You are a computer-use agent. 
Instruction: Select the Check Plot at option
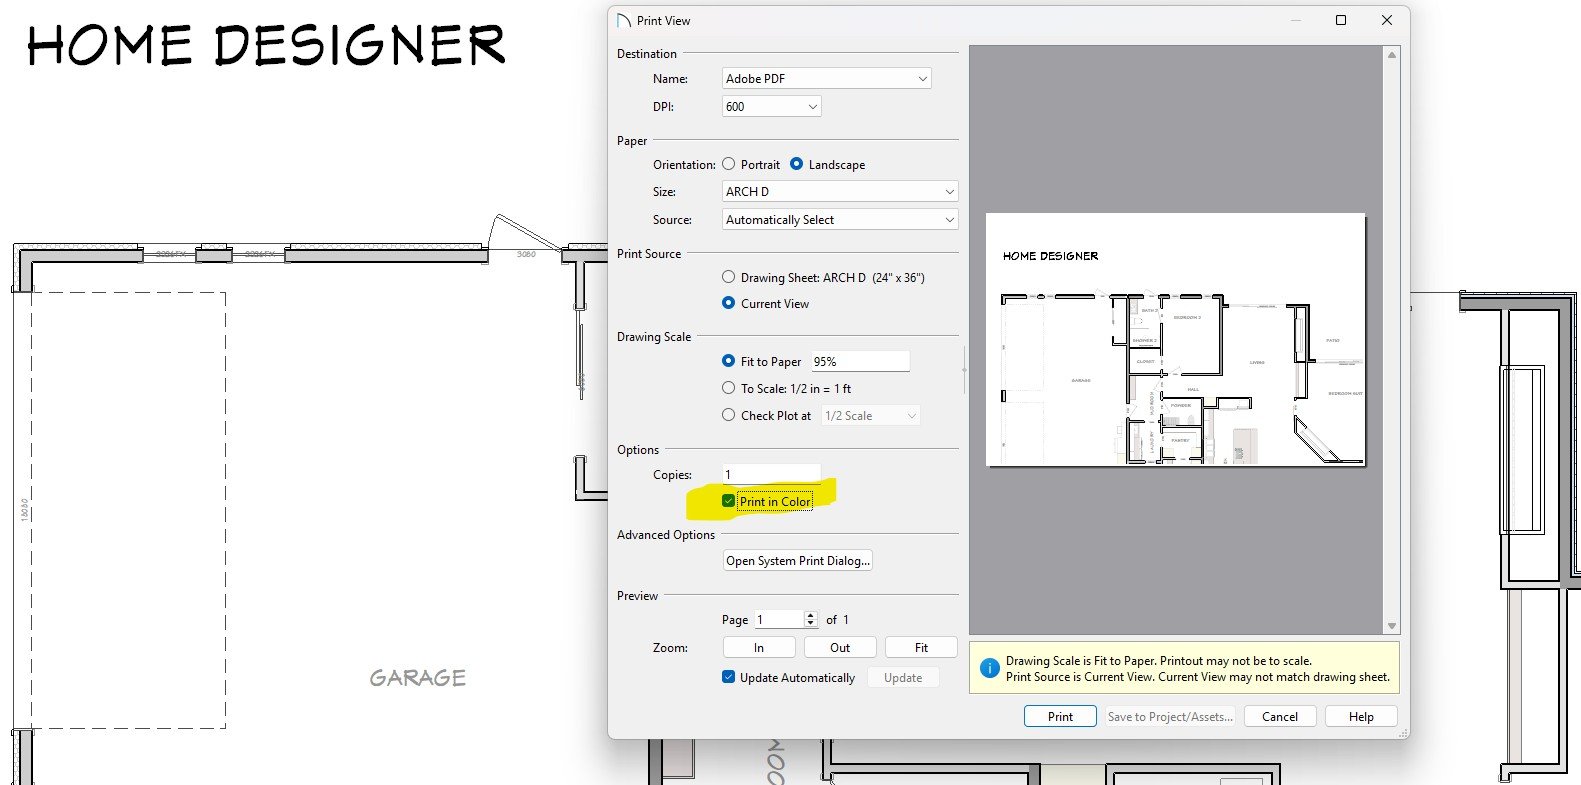729,415
